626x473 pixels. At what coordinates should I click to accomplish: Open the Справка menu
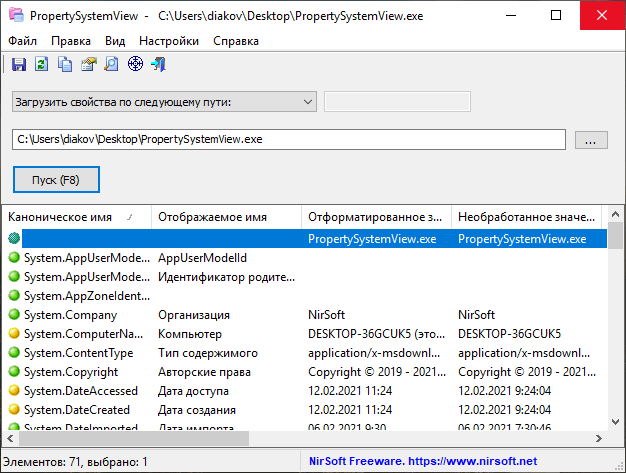pyautogui.click(x=236, y=41)
